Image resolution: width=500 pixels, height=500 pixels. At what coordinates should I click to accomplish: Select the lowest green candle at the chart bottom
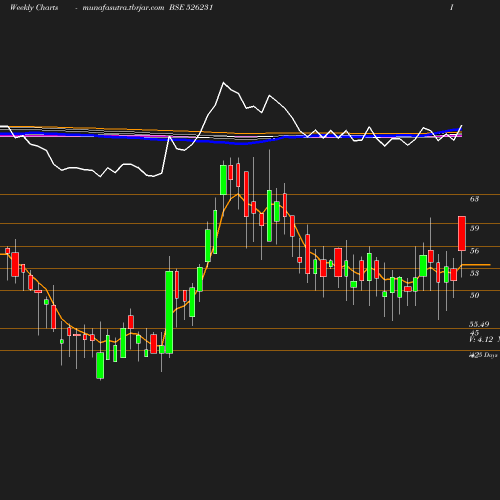[100, 366]
